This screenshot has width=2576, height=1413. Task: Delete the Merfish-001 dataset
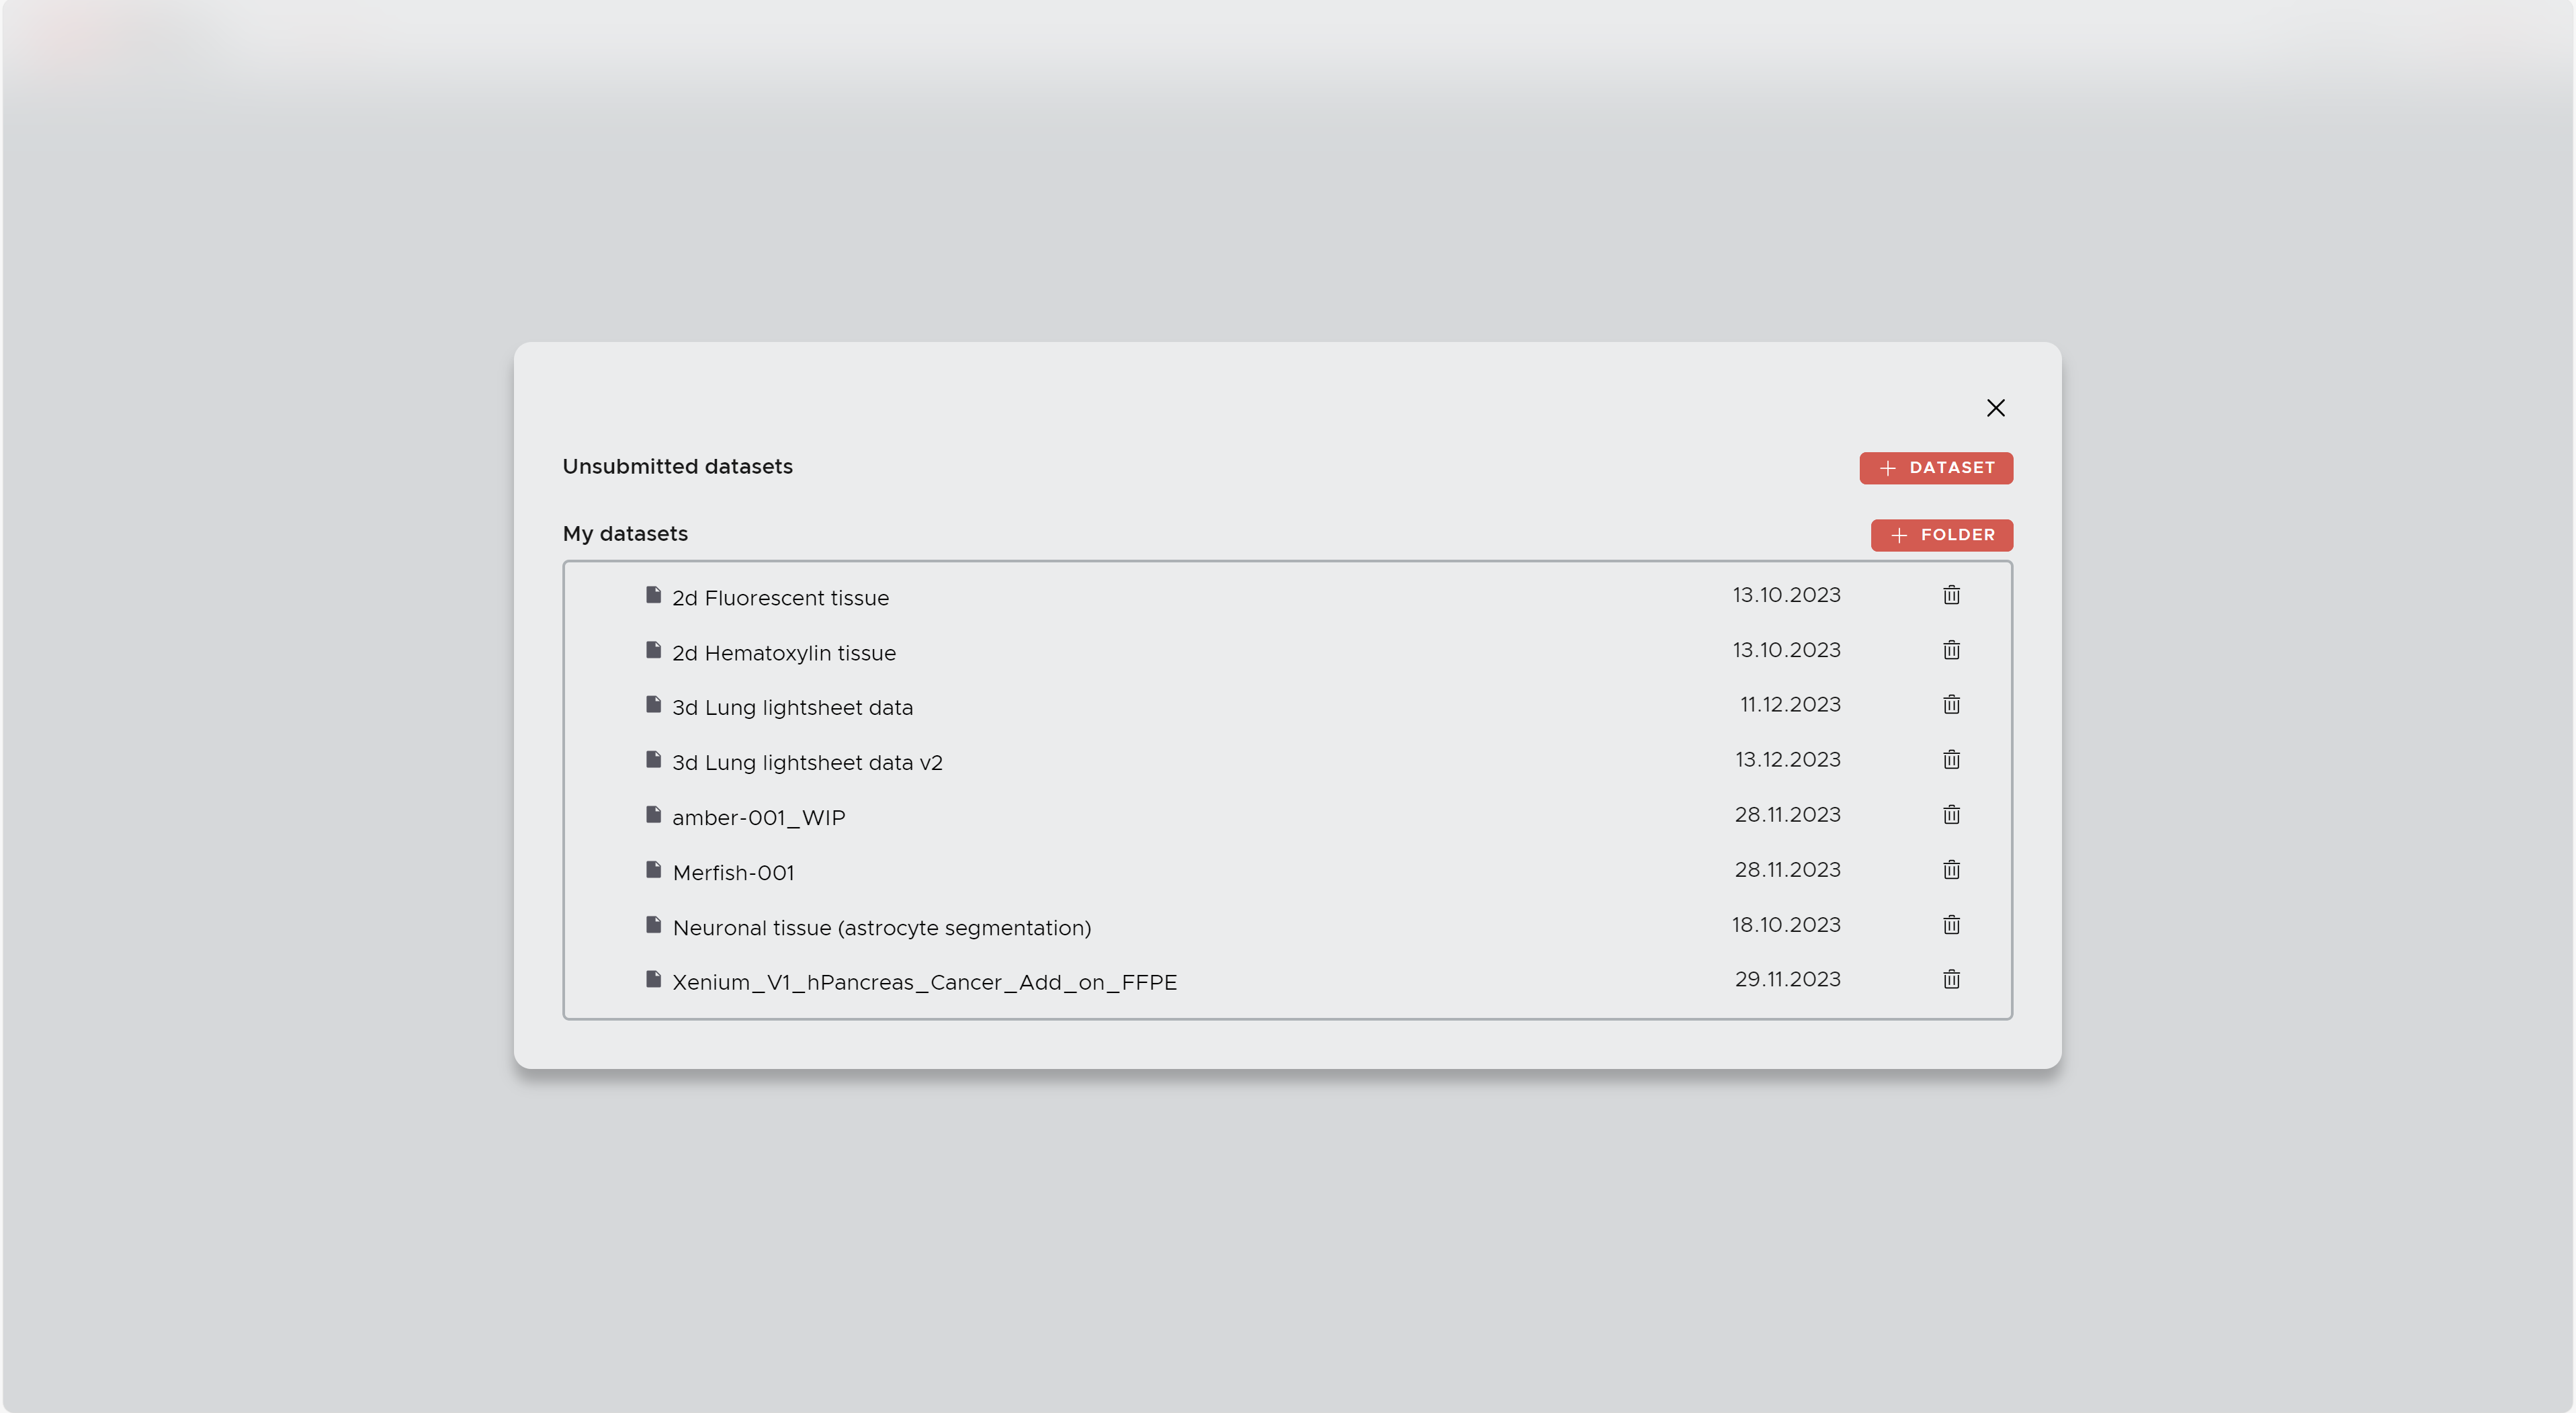point(1951,869)
